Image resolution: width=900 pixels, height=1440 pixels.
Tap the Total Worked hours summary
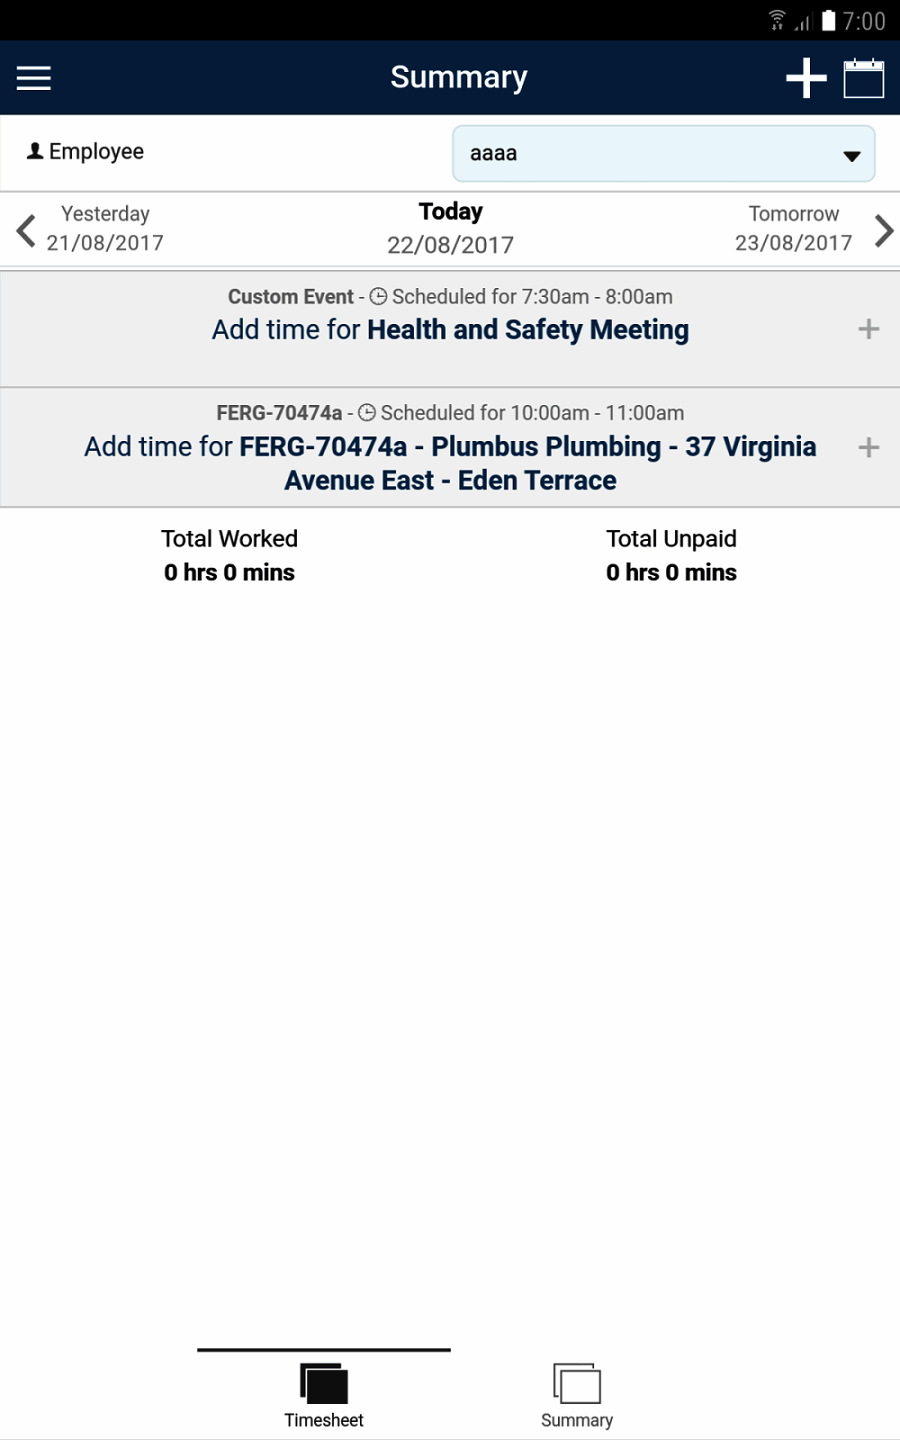(229, 556)
